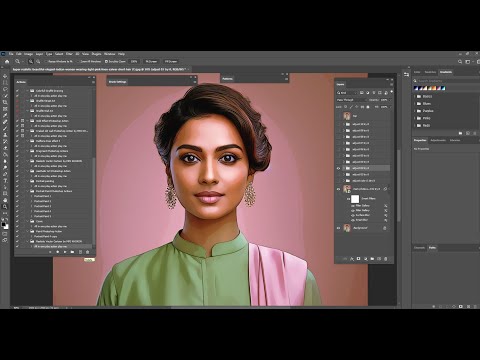
Task: Select the Eraser tool
Action: coord(5,148)
